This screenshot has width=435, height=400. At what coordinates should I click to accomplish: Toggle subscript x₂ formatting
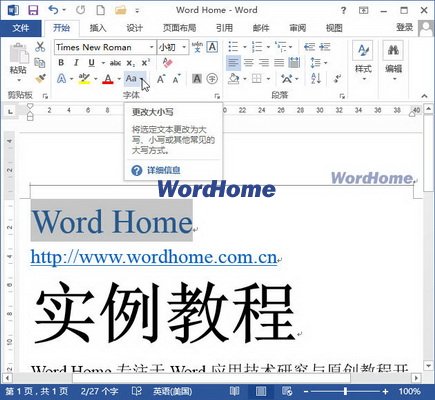point(131,63)
